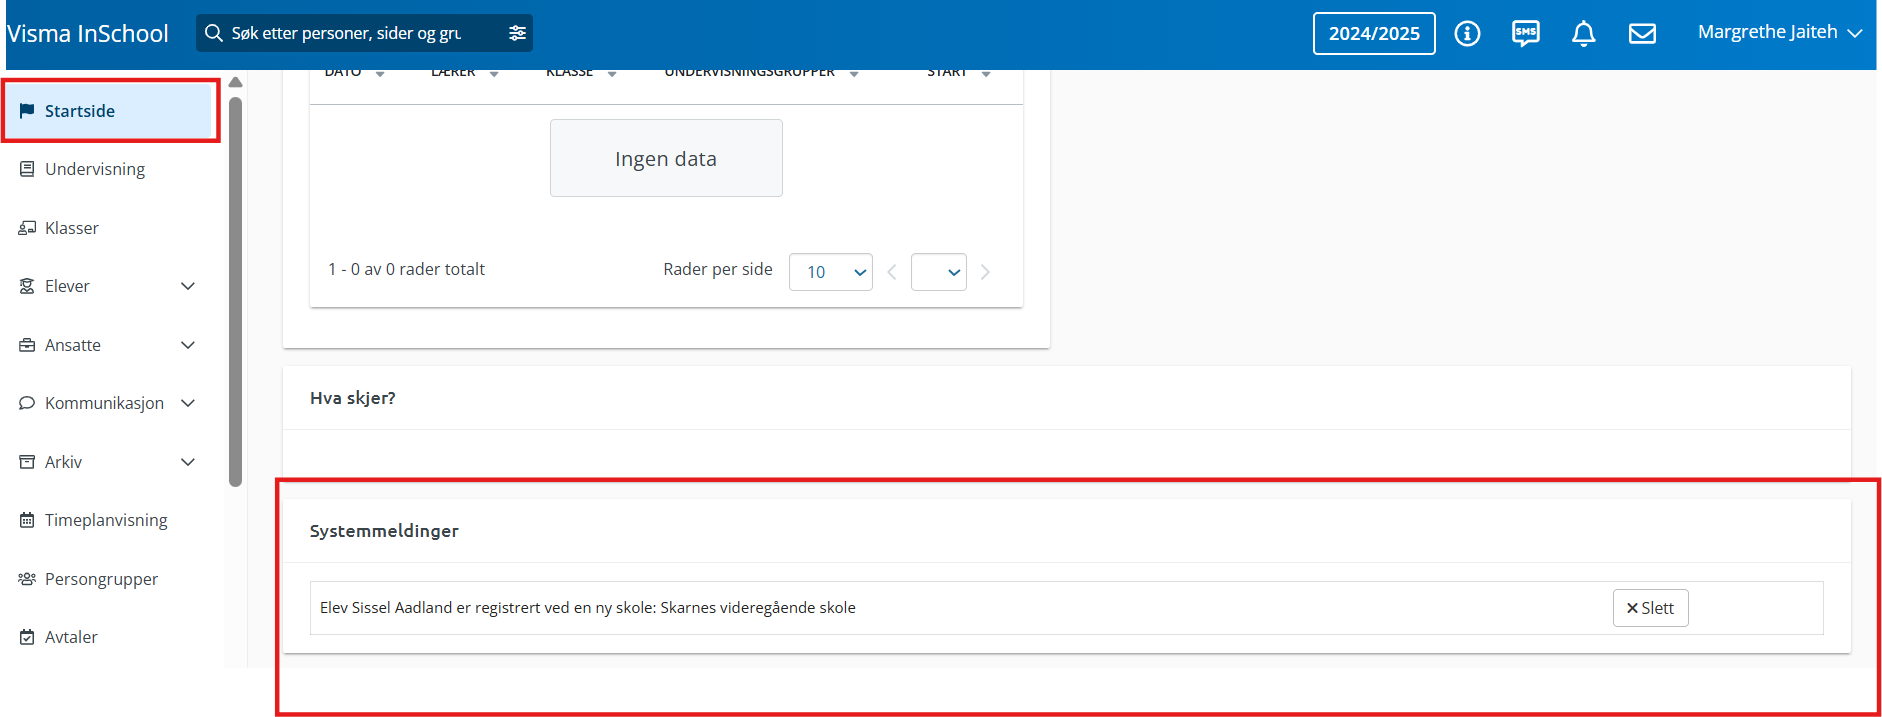Viewport: 1882px width, 717px height.
Task: Click the Startside flag icon
Action: point(27,111)
